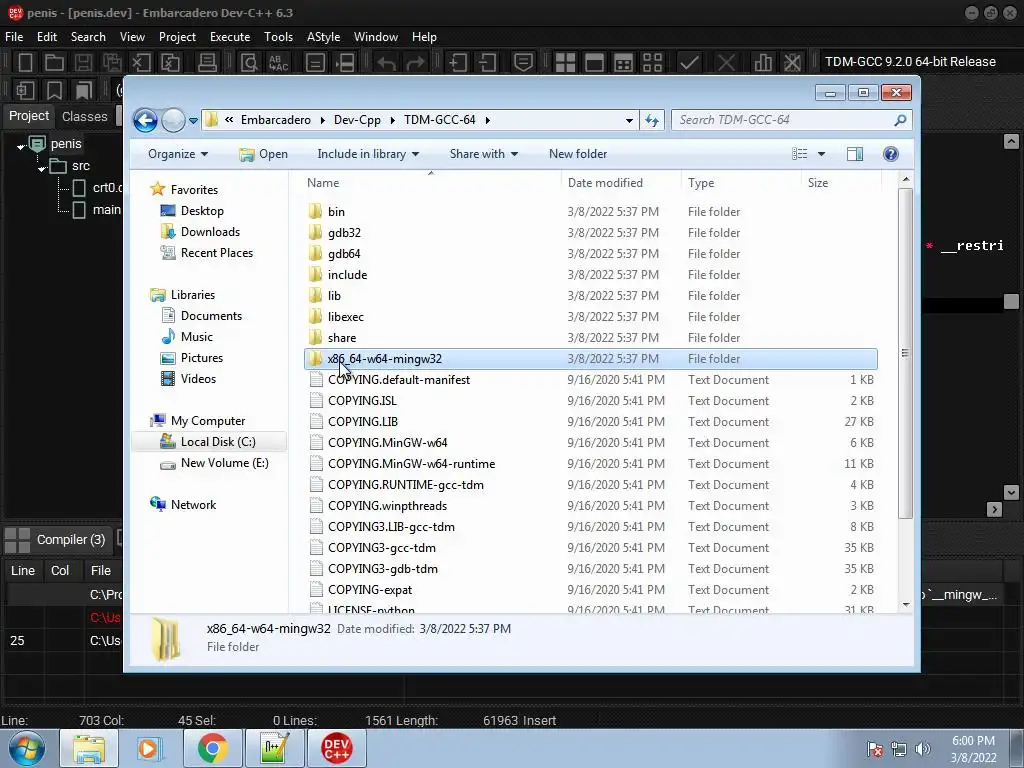Click the Run window icon in Dev-C++ toolbar
Viewport: 1024px width, 768px height.
click(x=594, y=62)
